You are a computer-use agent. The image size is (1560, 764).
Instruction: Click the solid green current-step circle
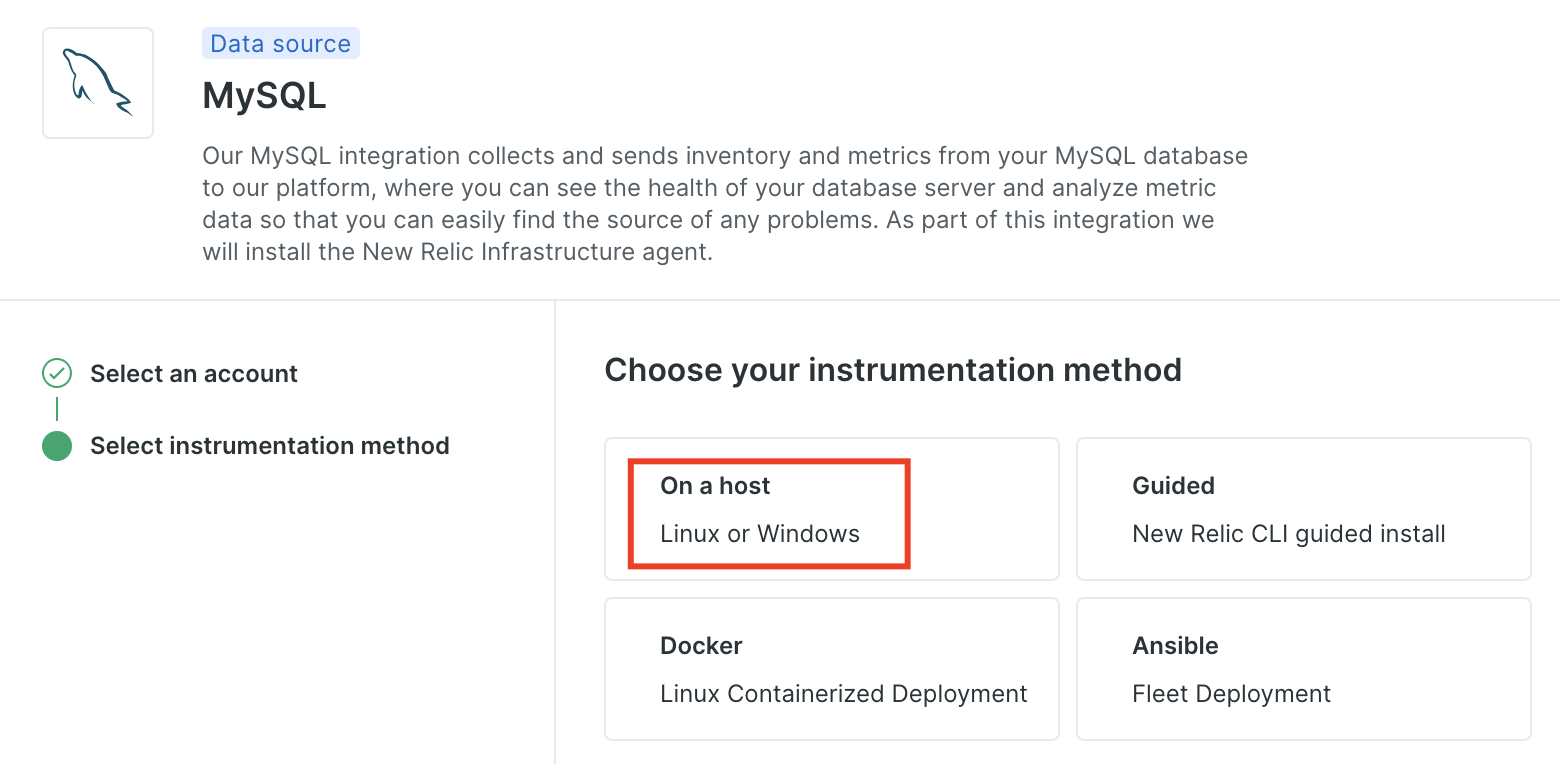coord(57,446)
